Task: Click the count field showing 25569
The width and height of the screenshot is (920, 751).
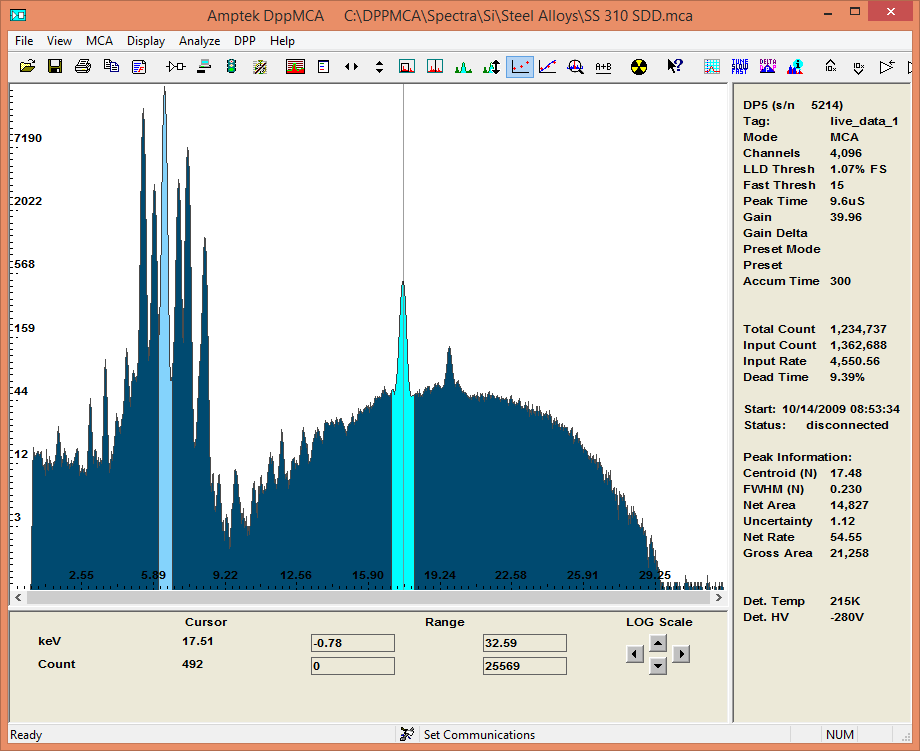Action: (x=525, y=666)
